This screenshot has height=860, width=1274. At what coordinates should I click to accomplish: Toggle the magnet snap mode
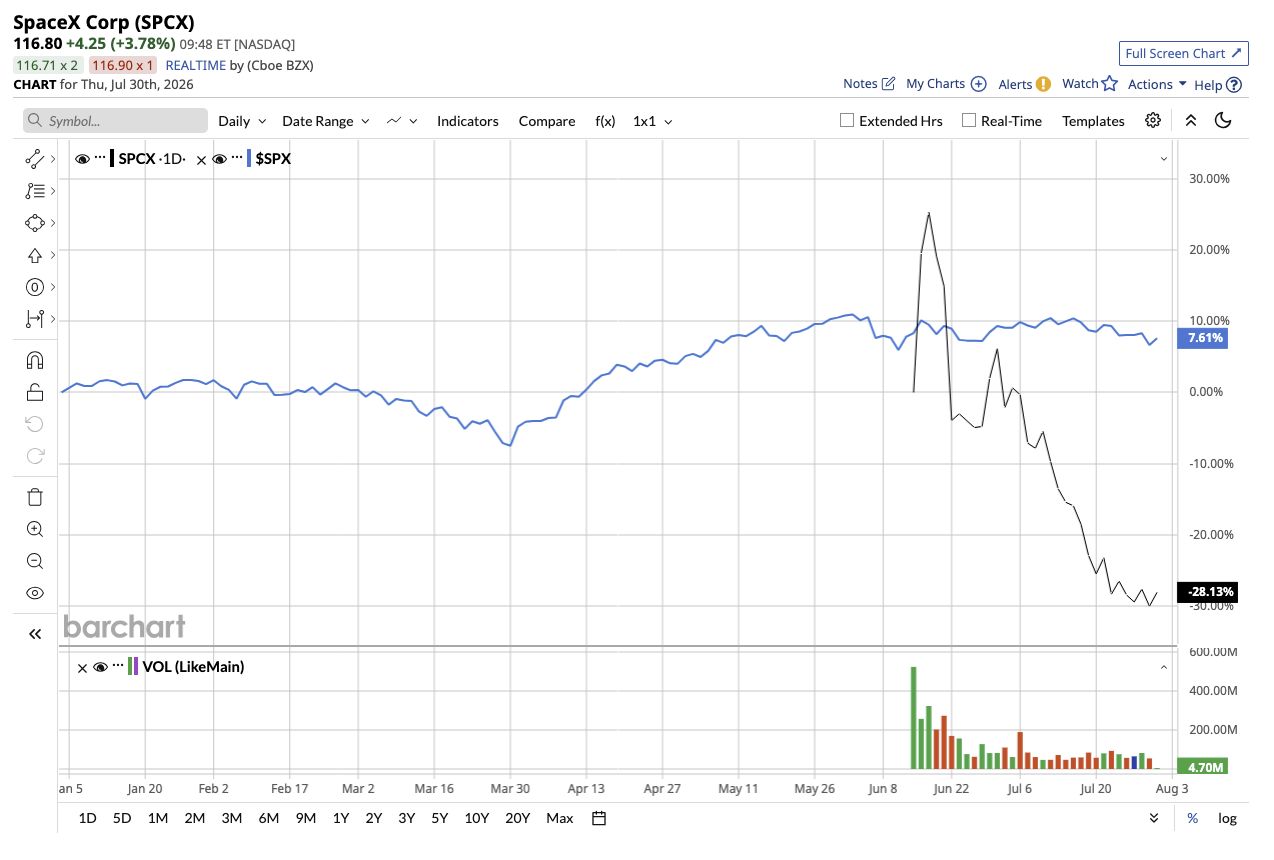point(35,360)
